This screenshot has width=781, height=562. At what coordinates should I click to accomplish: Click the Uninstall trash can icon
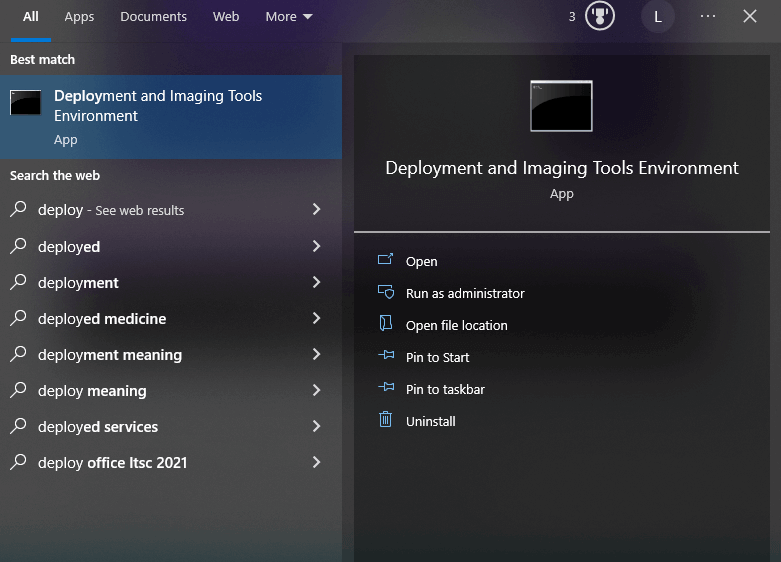click(386, 419)
